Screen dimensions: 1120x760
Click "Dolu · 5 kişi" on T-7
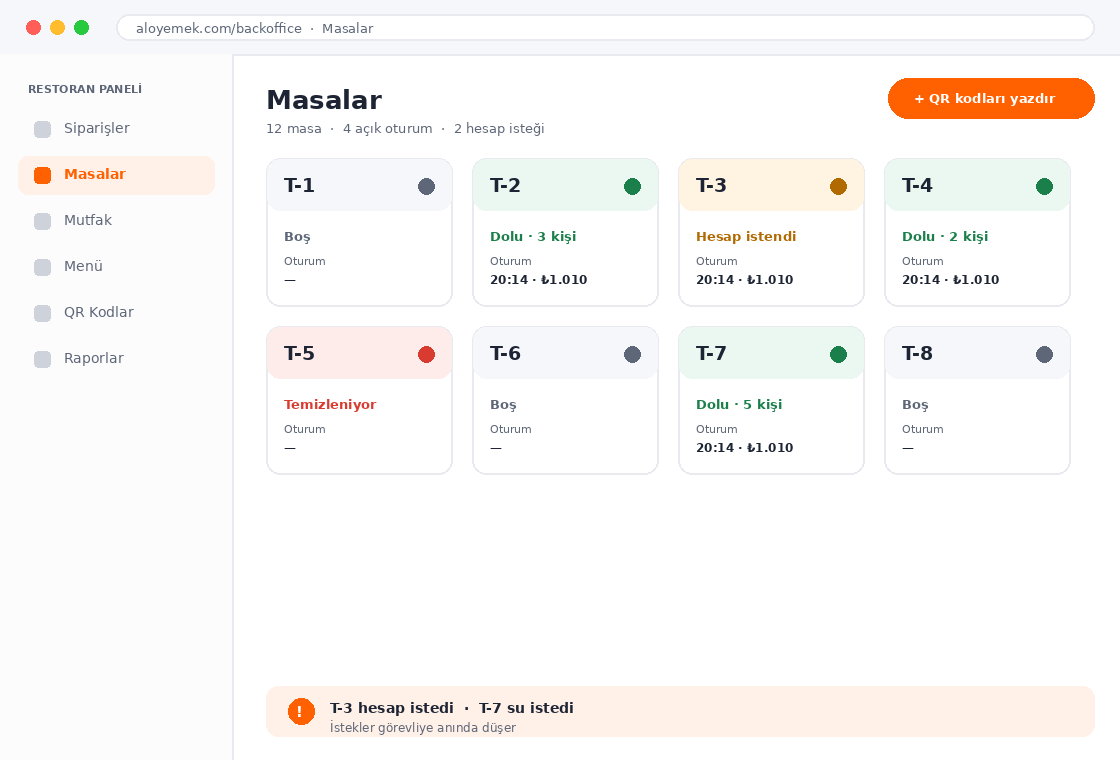pyautogui.click(x=739, y=404)
